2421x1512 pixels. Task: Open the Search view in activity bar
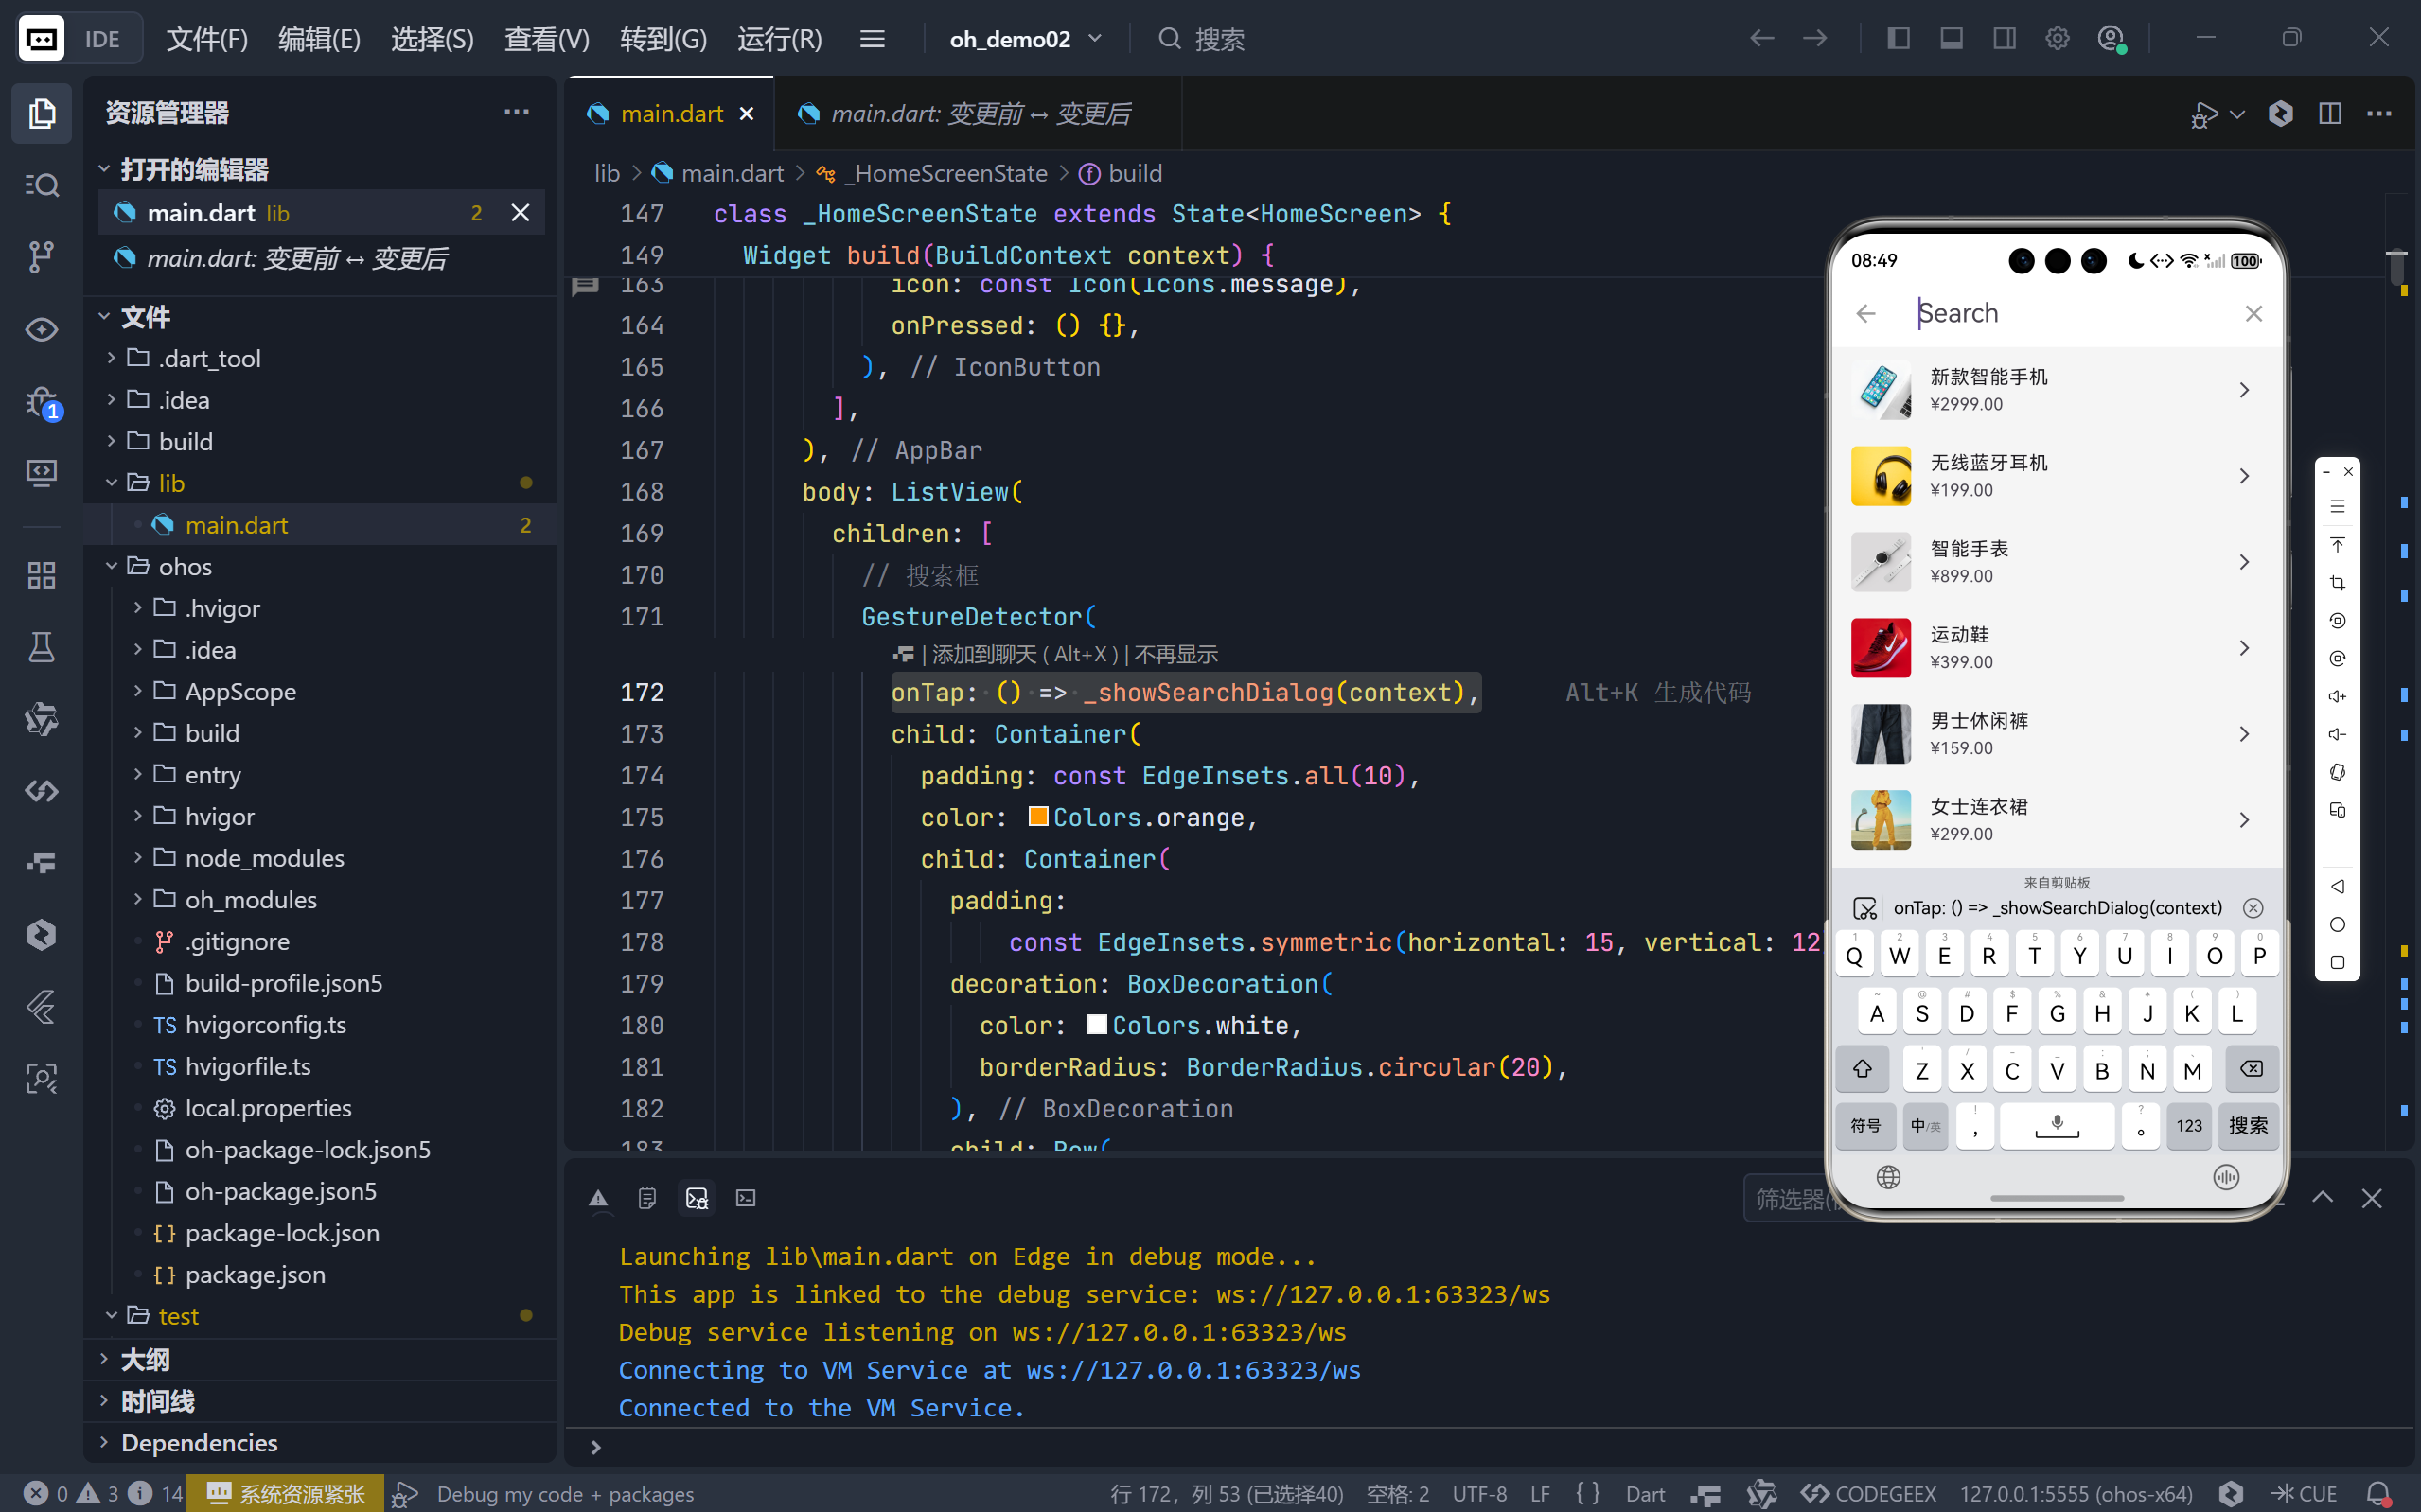pos(41,185)
